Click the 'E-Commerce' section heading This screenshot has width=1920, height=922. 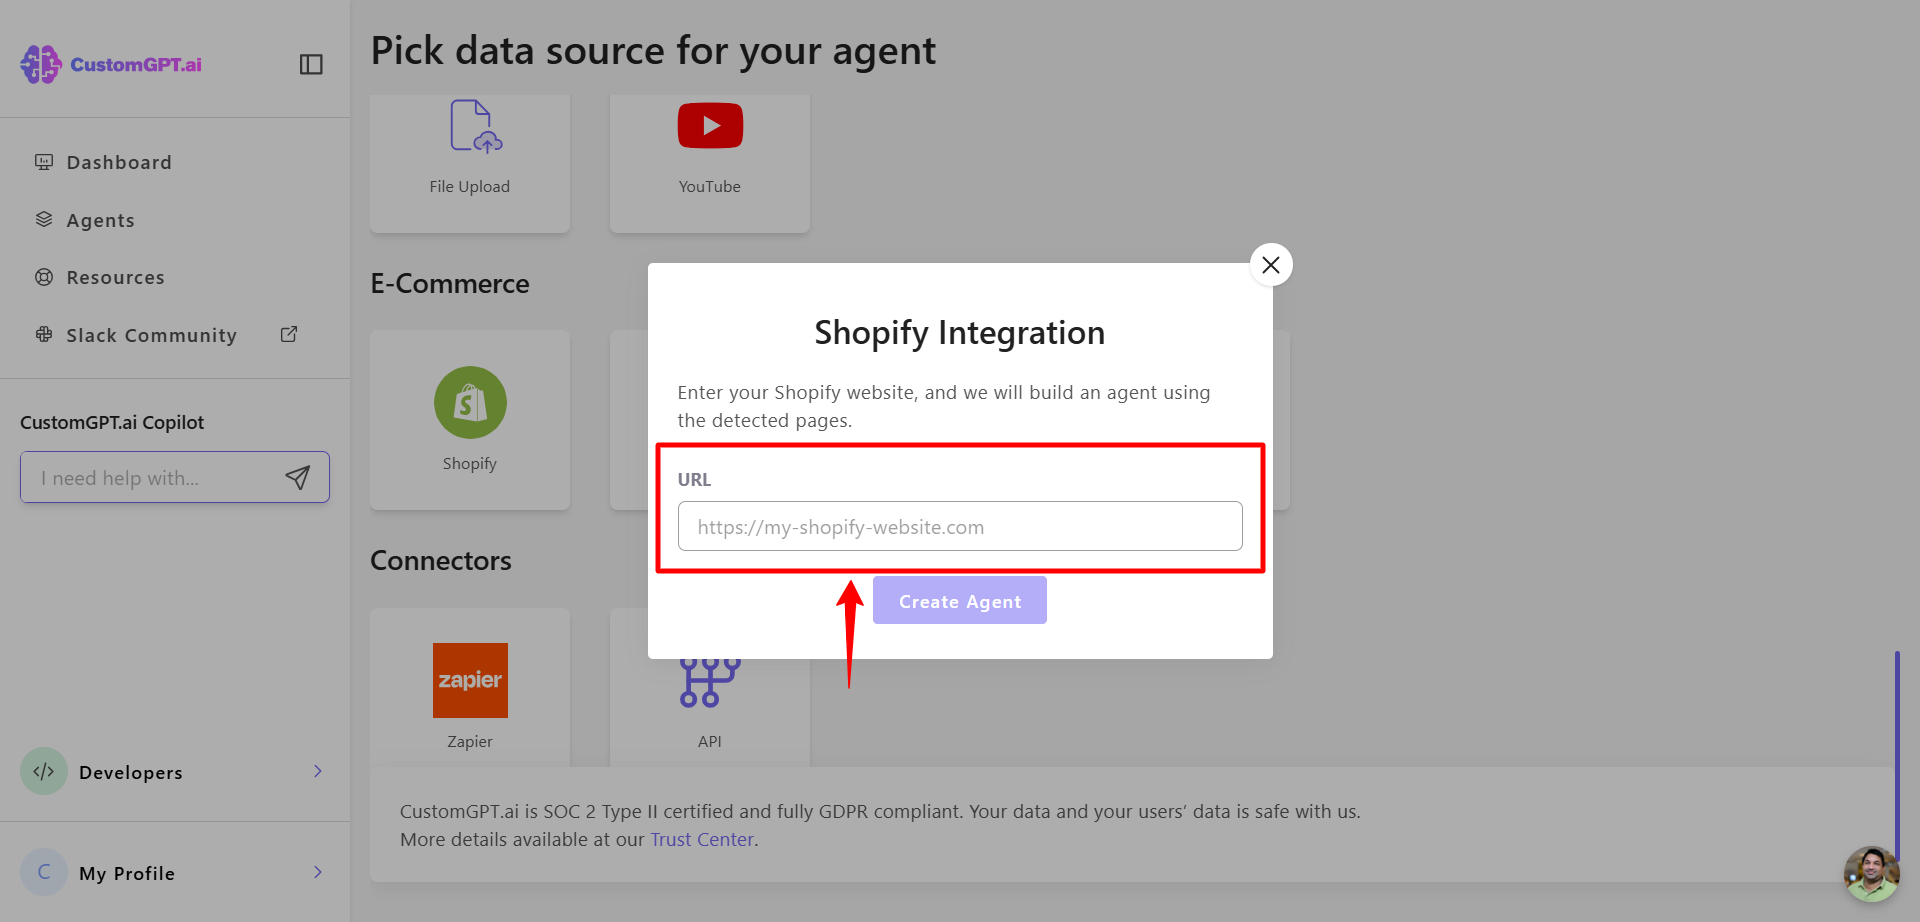click(450, 283)
